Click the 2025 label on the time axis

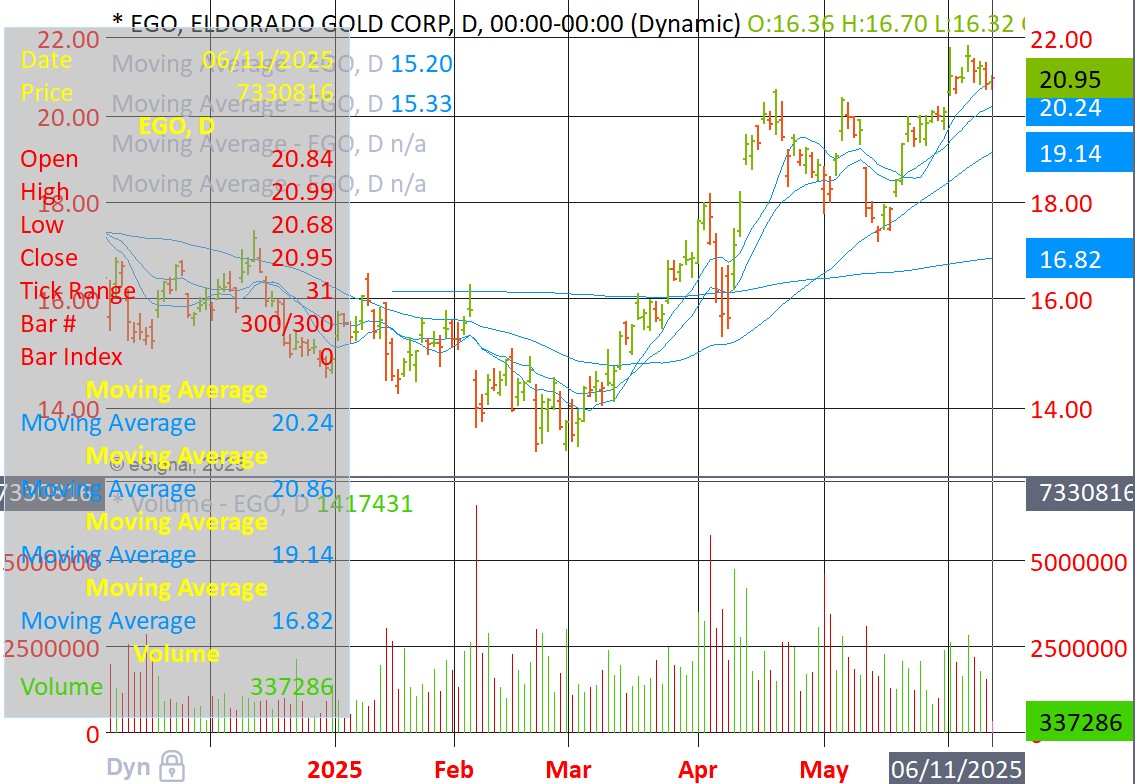[x=335, y=769]
